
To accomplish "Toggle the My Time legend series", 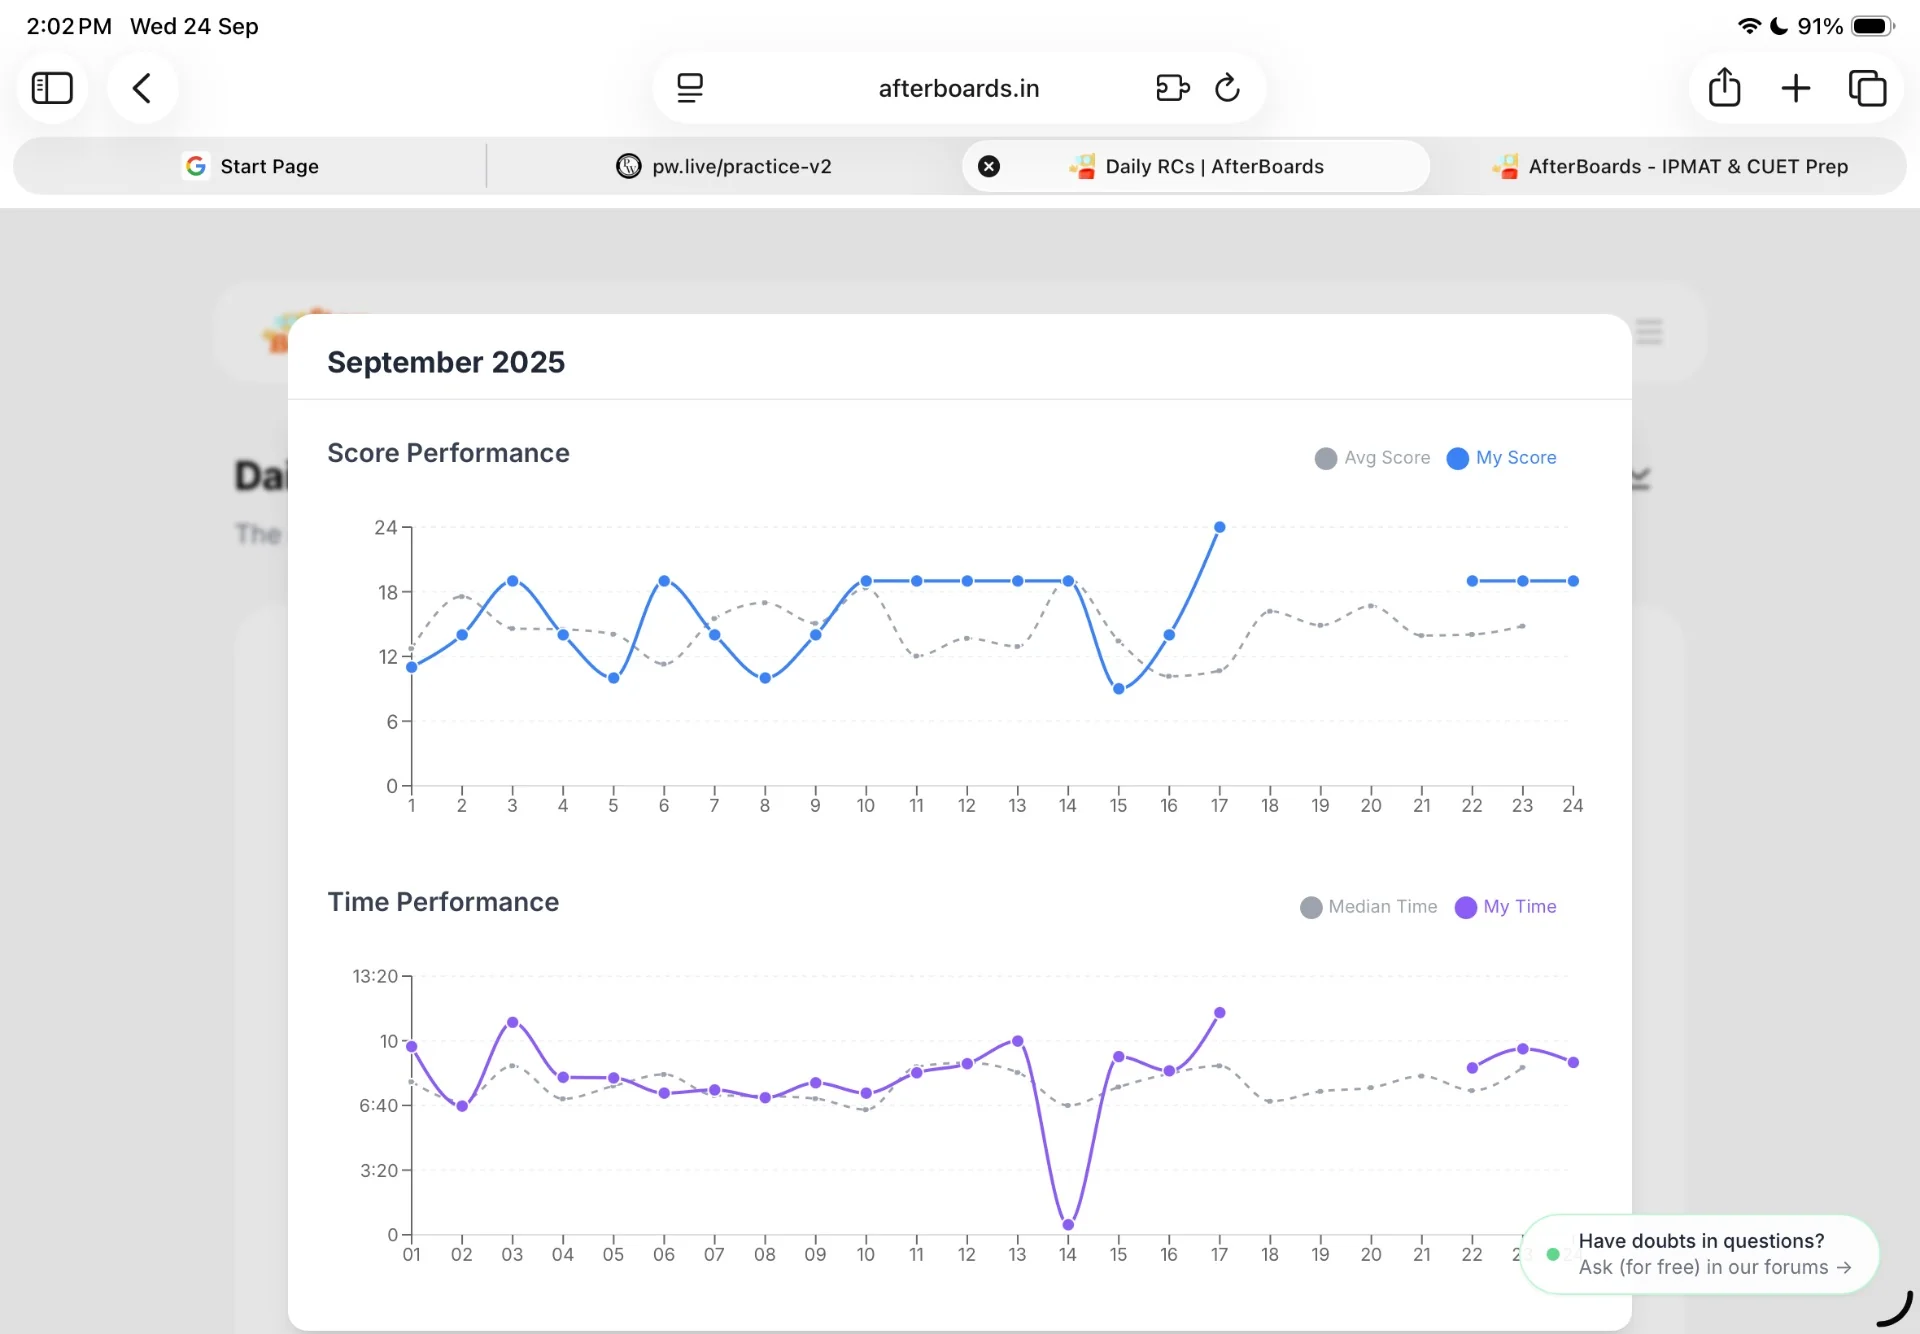I will 1506,907.
